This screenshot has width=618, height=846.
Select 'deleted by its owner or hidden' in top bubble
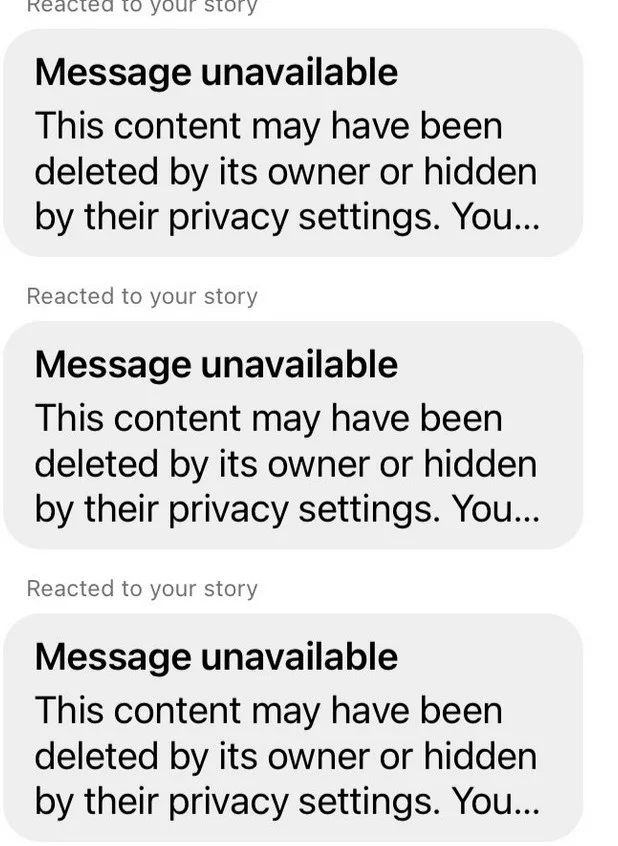point(286,172)
